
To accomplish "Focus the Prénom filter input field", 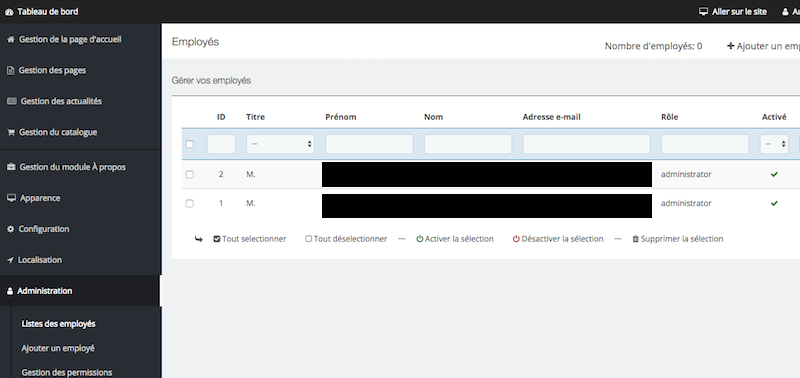I will pos(369,144).
